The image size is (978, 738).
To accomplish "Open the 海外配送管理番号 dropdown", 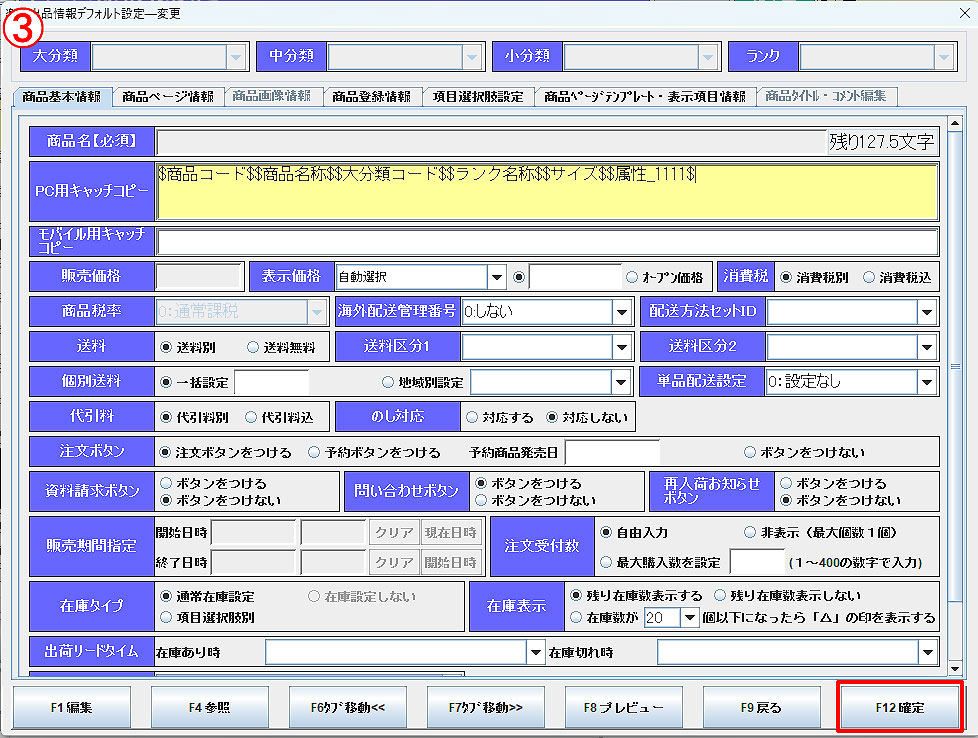I will point(621,312).
